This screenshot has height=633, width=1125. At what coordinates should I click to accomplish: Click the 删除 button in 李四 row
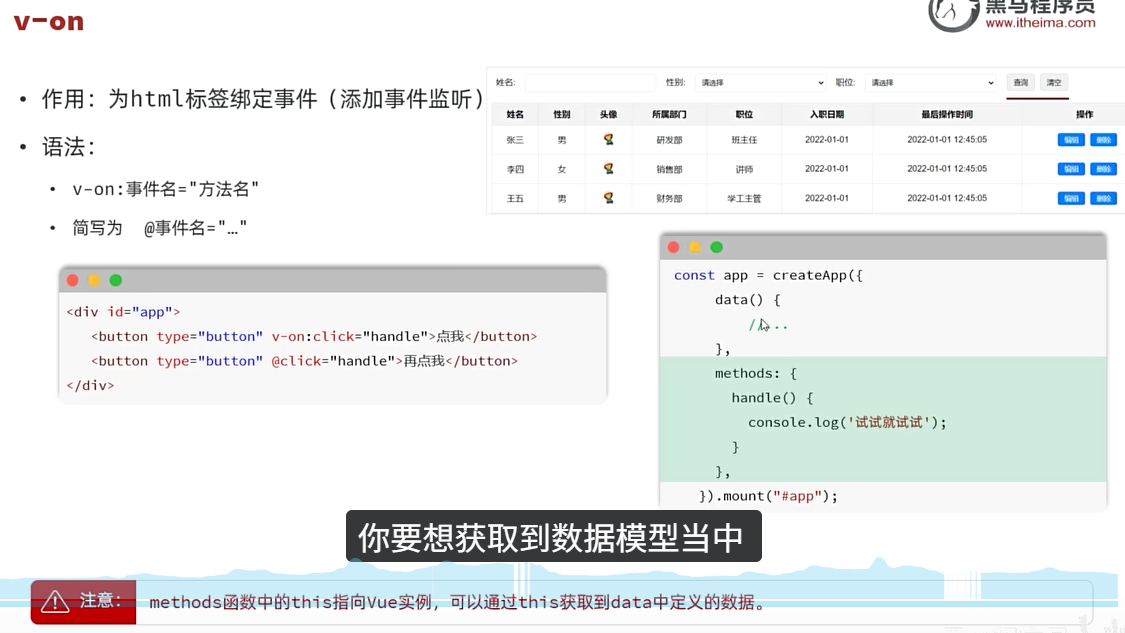pos(1103,169)
